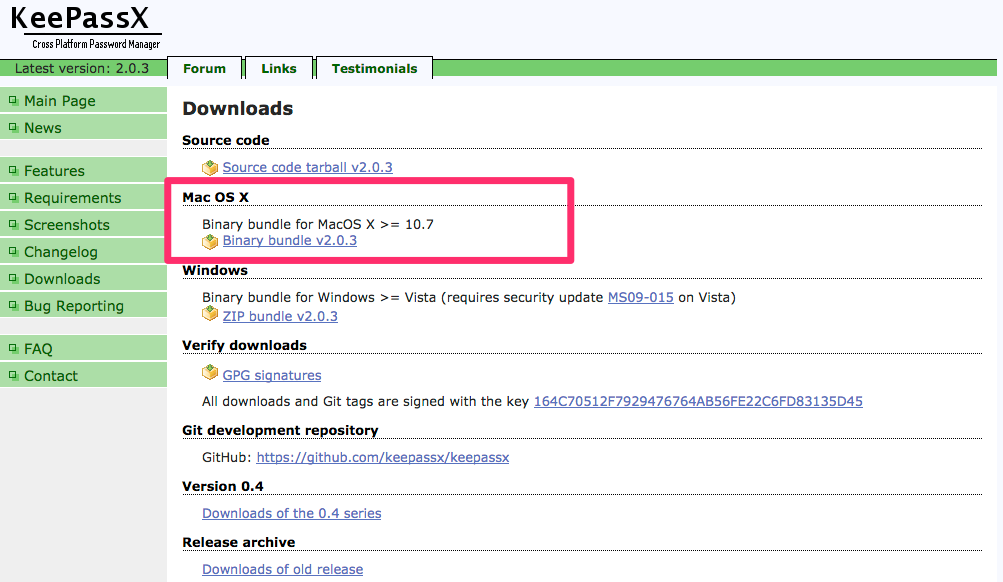Open the MS09-015 security update link

coord(640,297)
